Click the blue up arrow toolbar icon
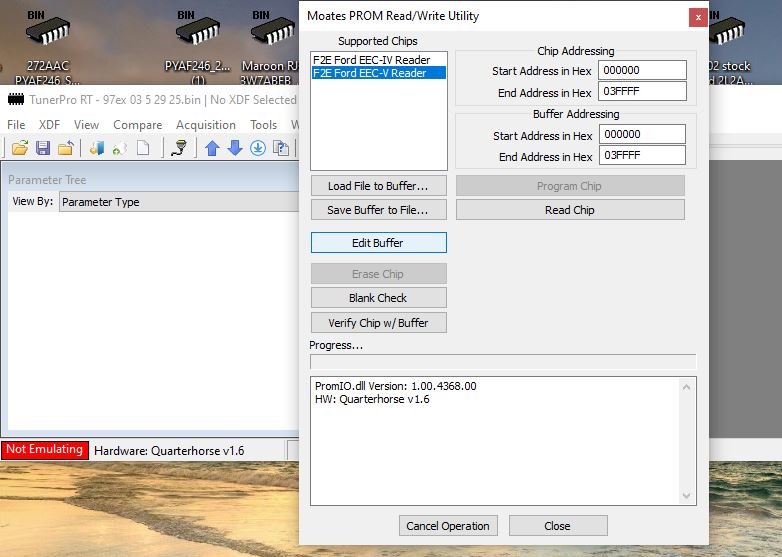782x557 pixels. 212,148
